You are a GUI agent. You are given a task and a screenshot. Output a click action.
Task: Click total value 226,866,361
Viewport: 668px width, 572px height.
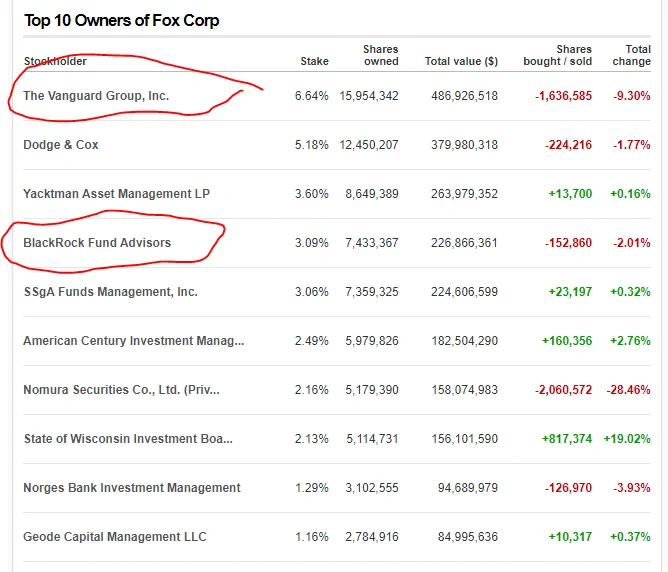click(464, 243)
